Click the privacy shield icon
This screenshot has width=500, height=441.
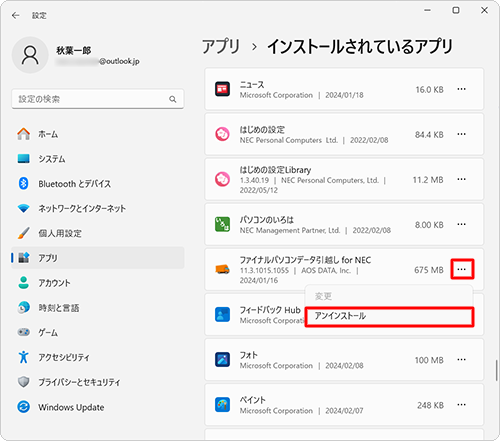24,382
